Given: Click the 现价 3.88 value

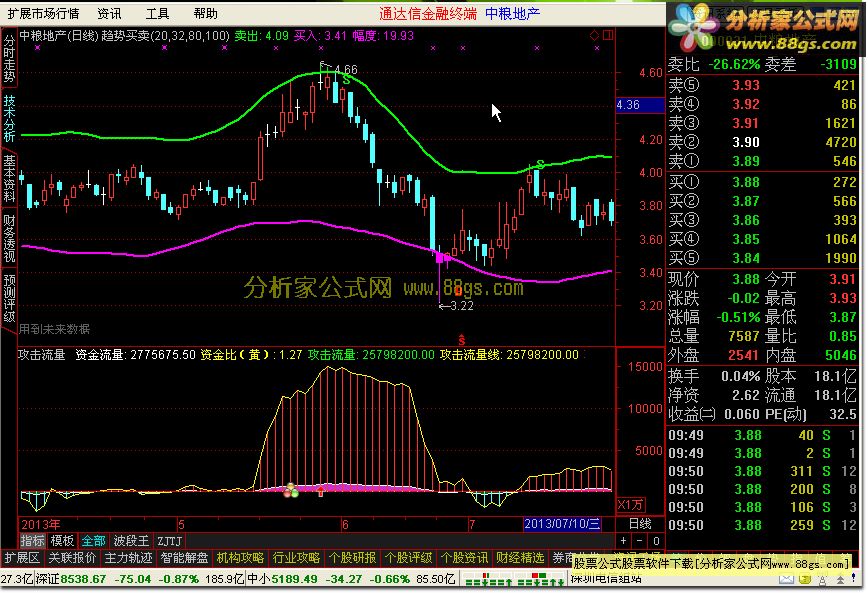Looking at the screenshot, I should tap(746, 279).
